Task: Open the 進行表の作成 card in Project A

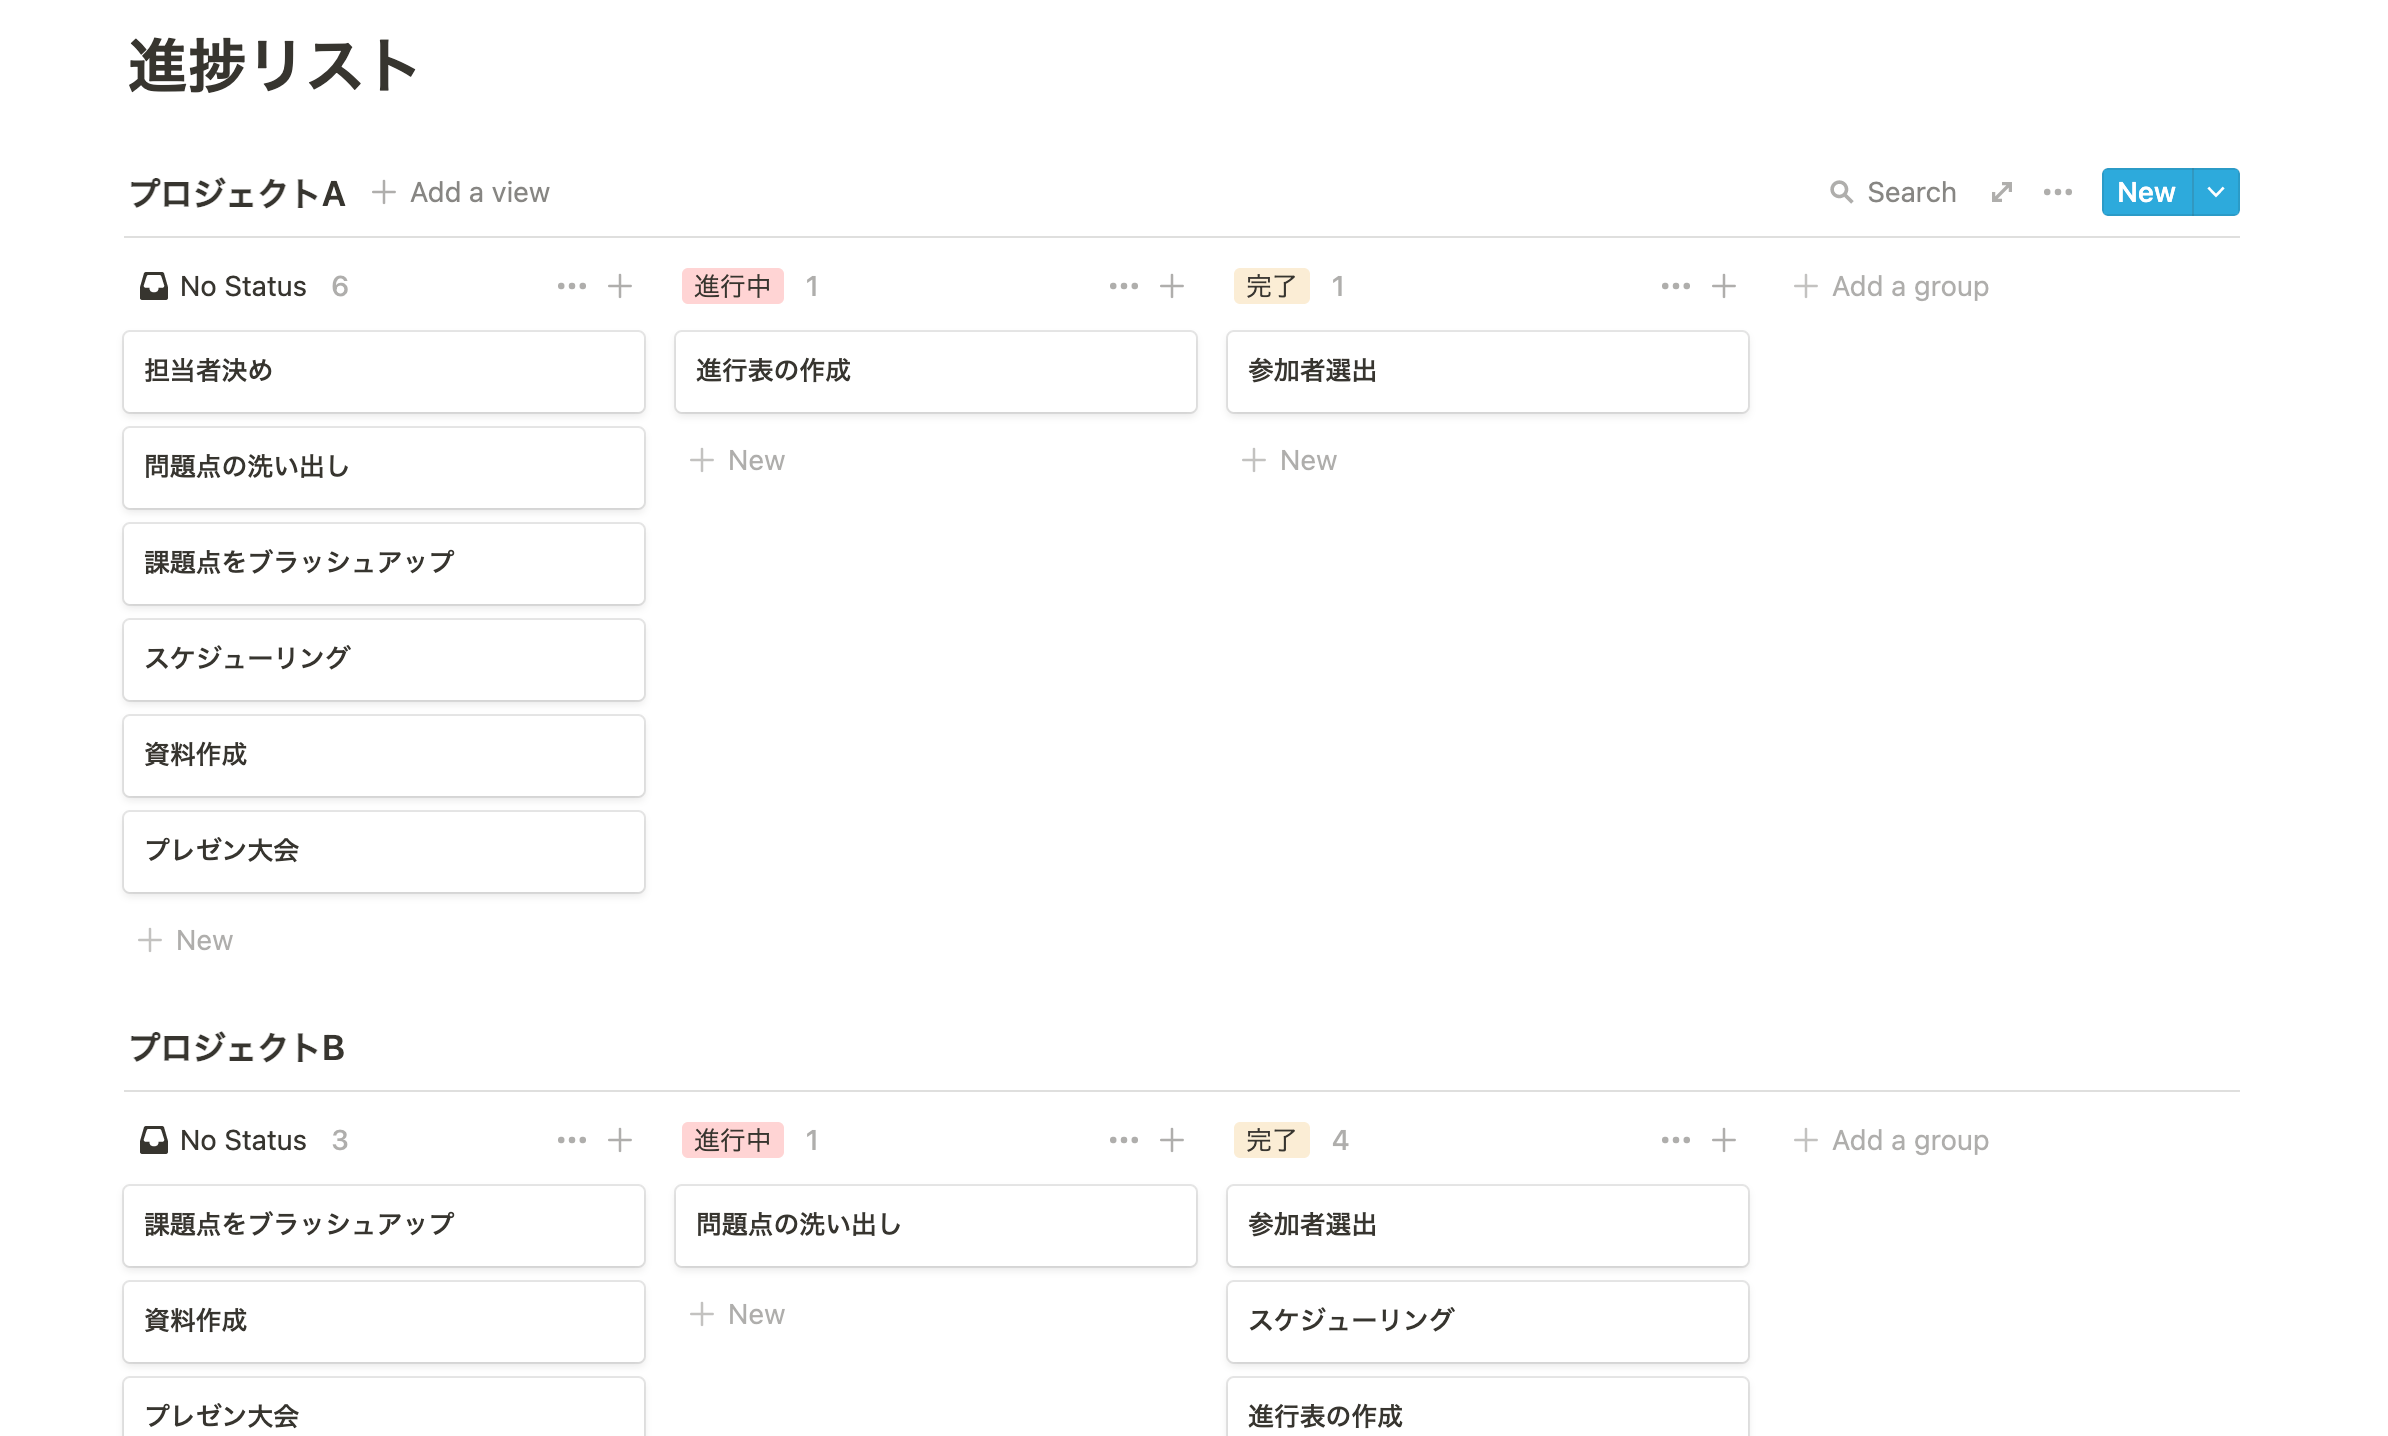Action: pyautogui.click(x=935, y=371)
